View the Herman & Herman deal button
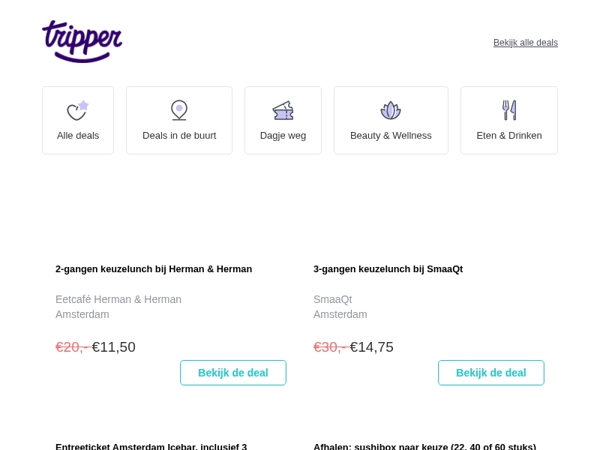Screen dimensions: 600x450 [x=233, y=373]
